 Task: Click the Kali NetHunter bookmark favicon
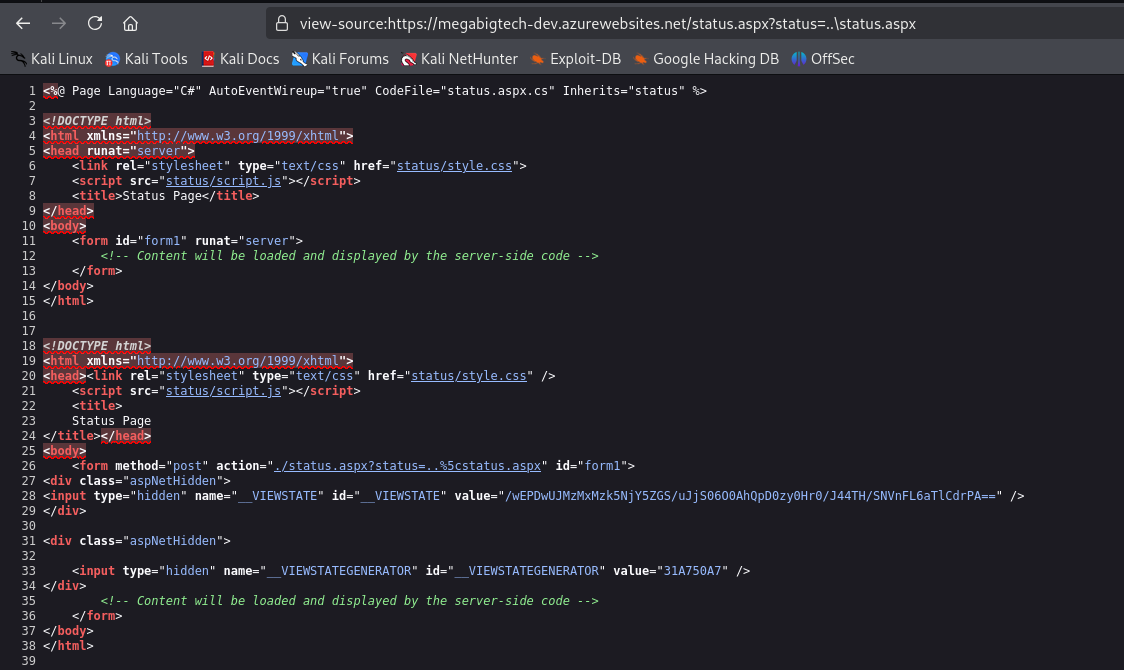(409, 59)
